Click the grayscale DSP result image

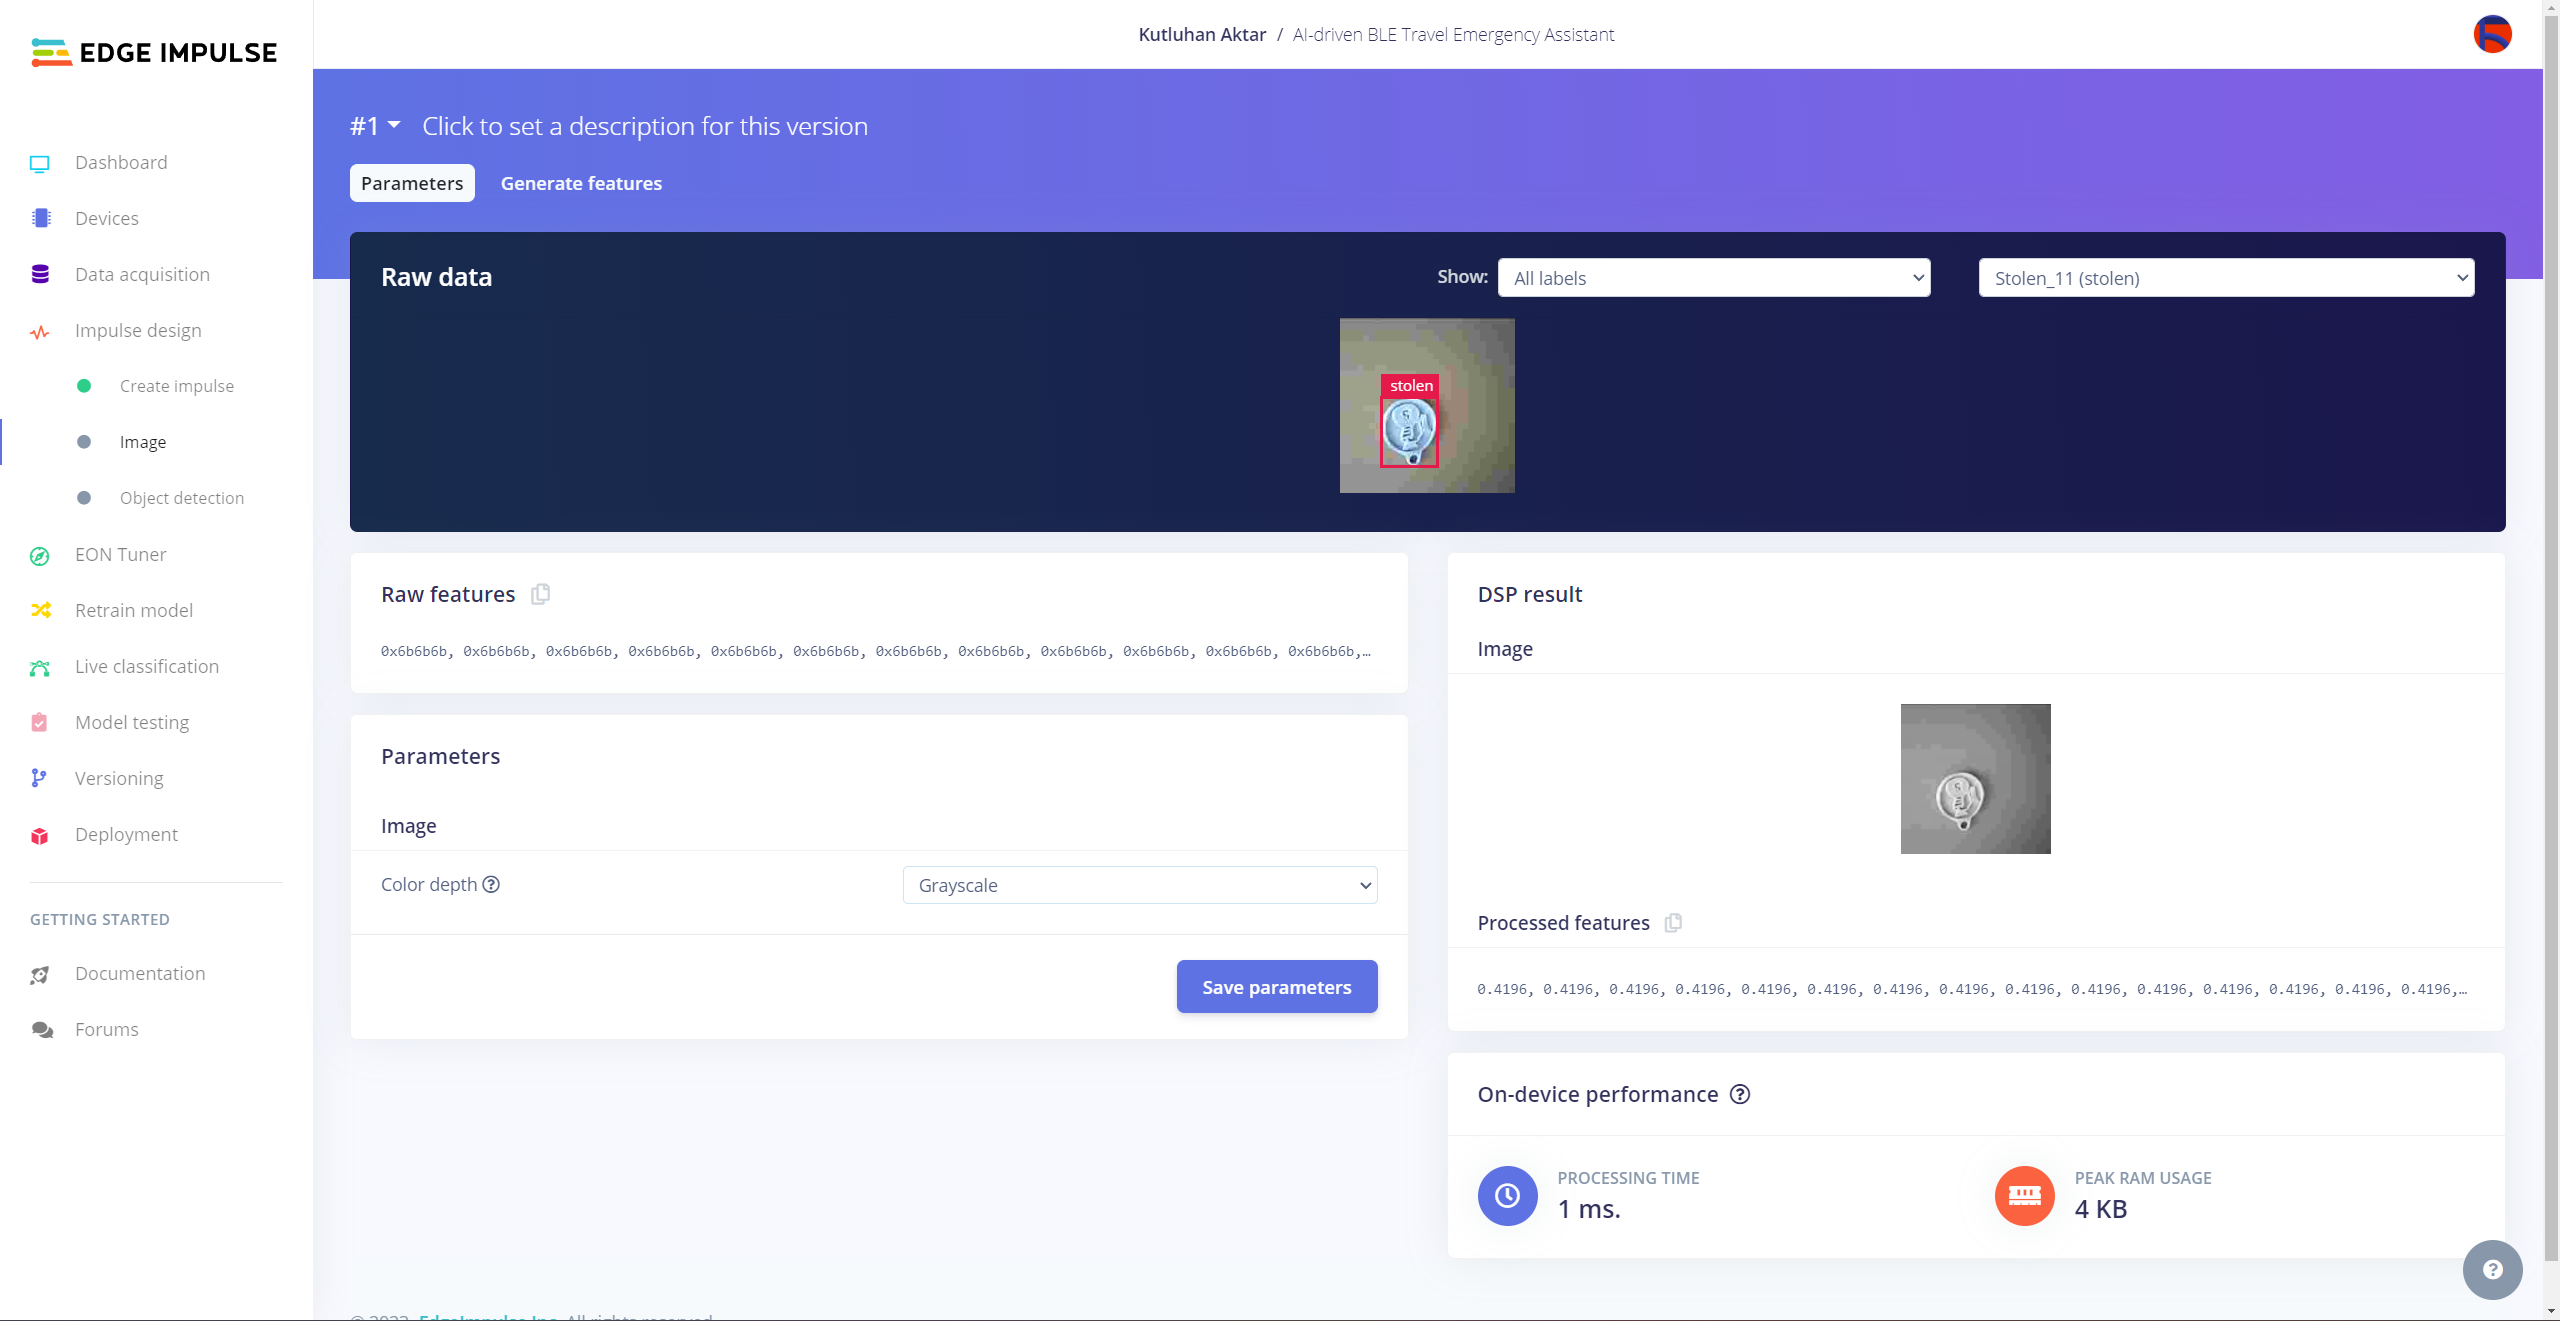point(1975,779)
